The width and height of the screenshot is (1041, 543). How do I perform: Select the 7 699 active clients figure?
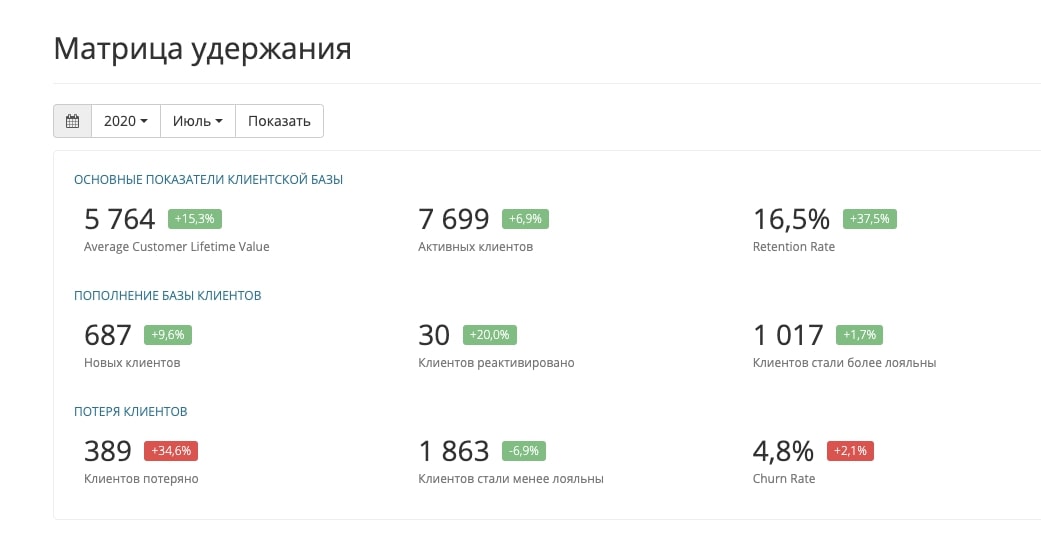454,219
